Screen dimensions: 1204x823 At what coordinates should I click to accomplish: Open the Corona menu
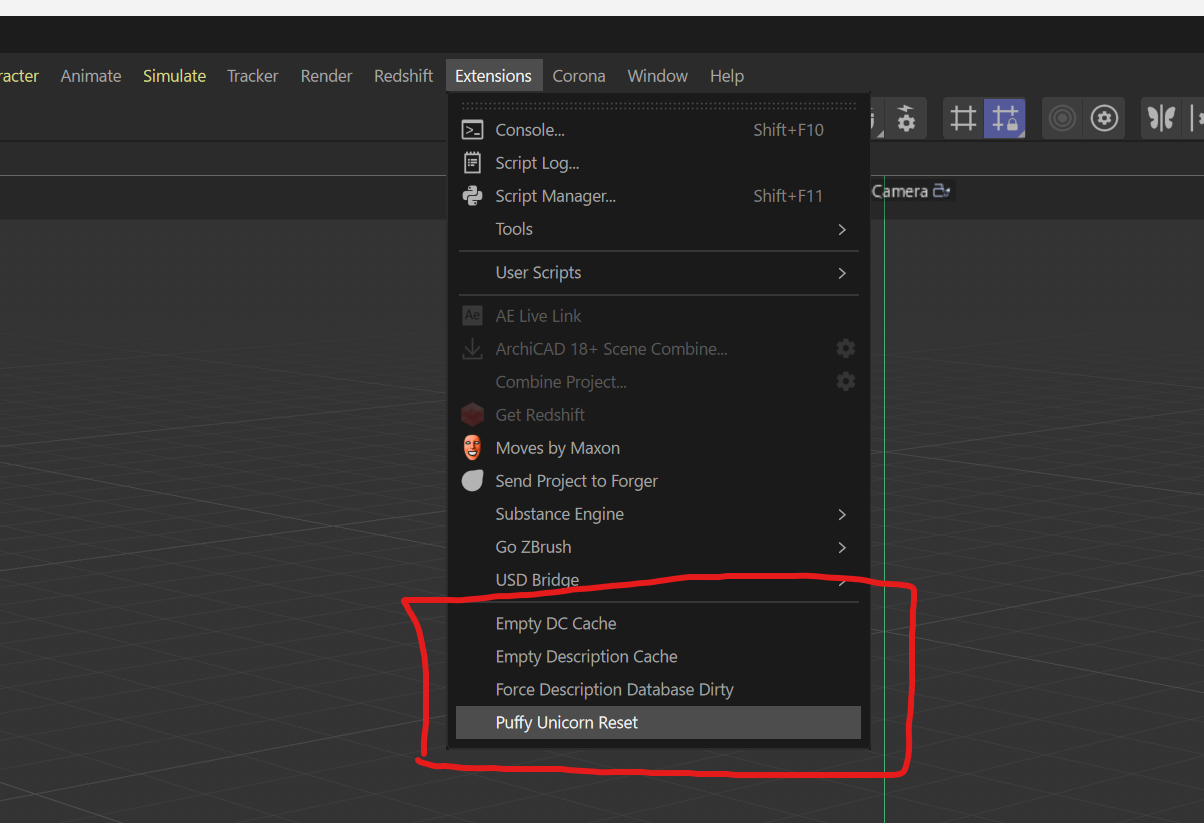pyautogui.click(x=579, y=76)
